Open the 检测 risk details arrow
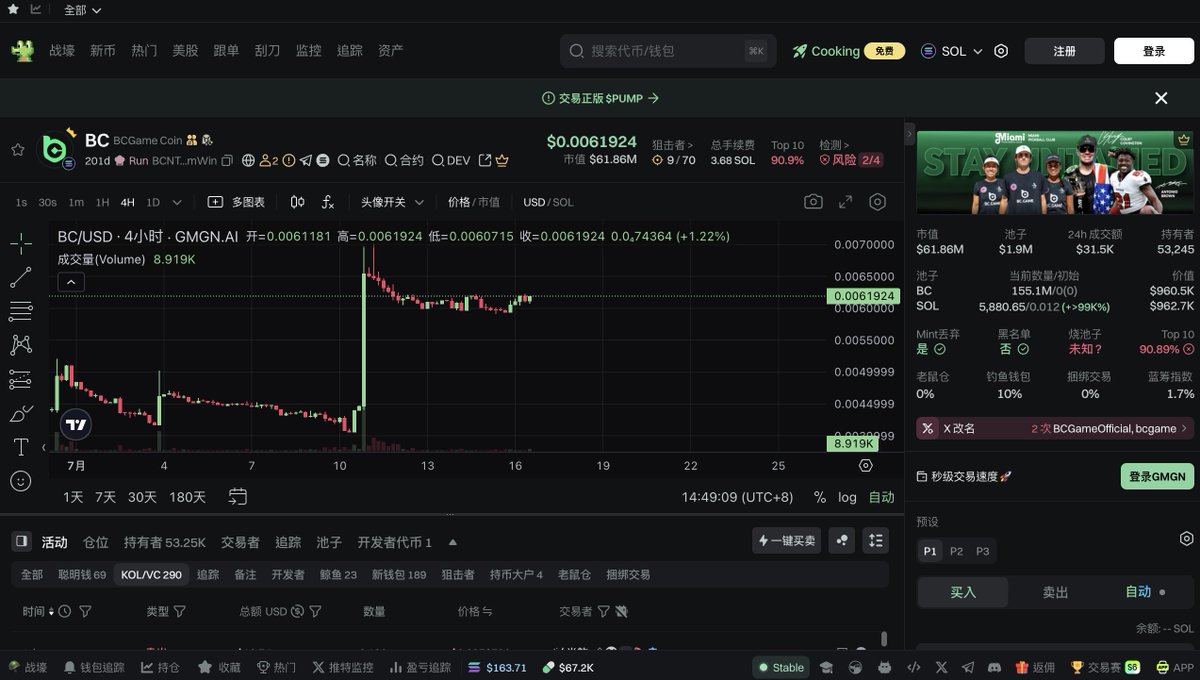 pyautogui.click(x=834, y=145)
